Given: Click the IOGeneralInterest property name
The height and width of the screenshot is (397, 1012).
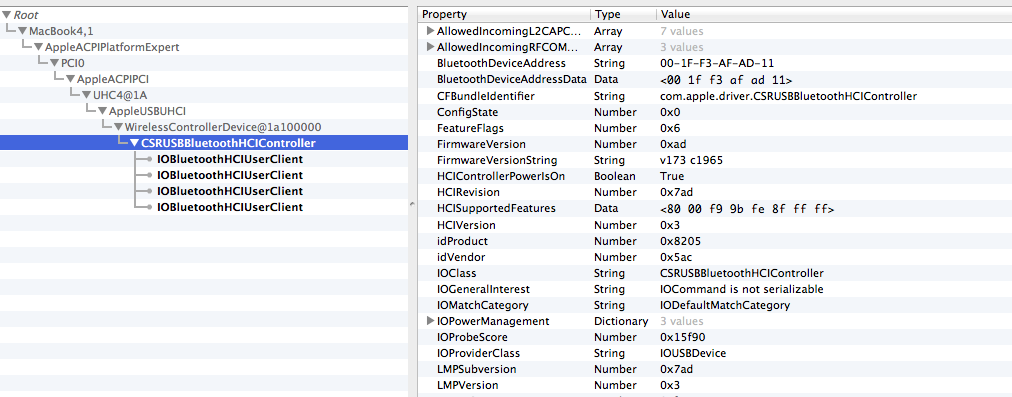Looking at the screenshot, I should pos(483,289).
